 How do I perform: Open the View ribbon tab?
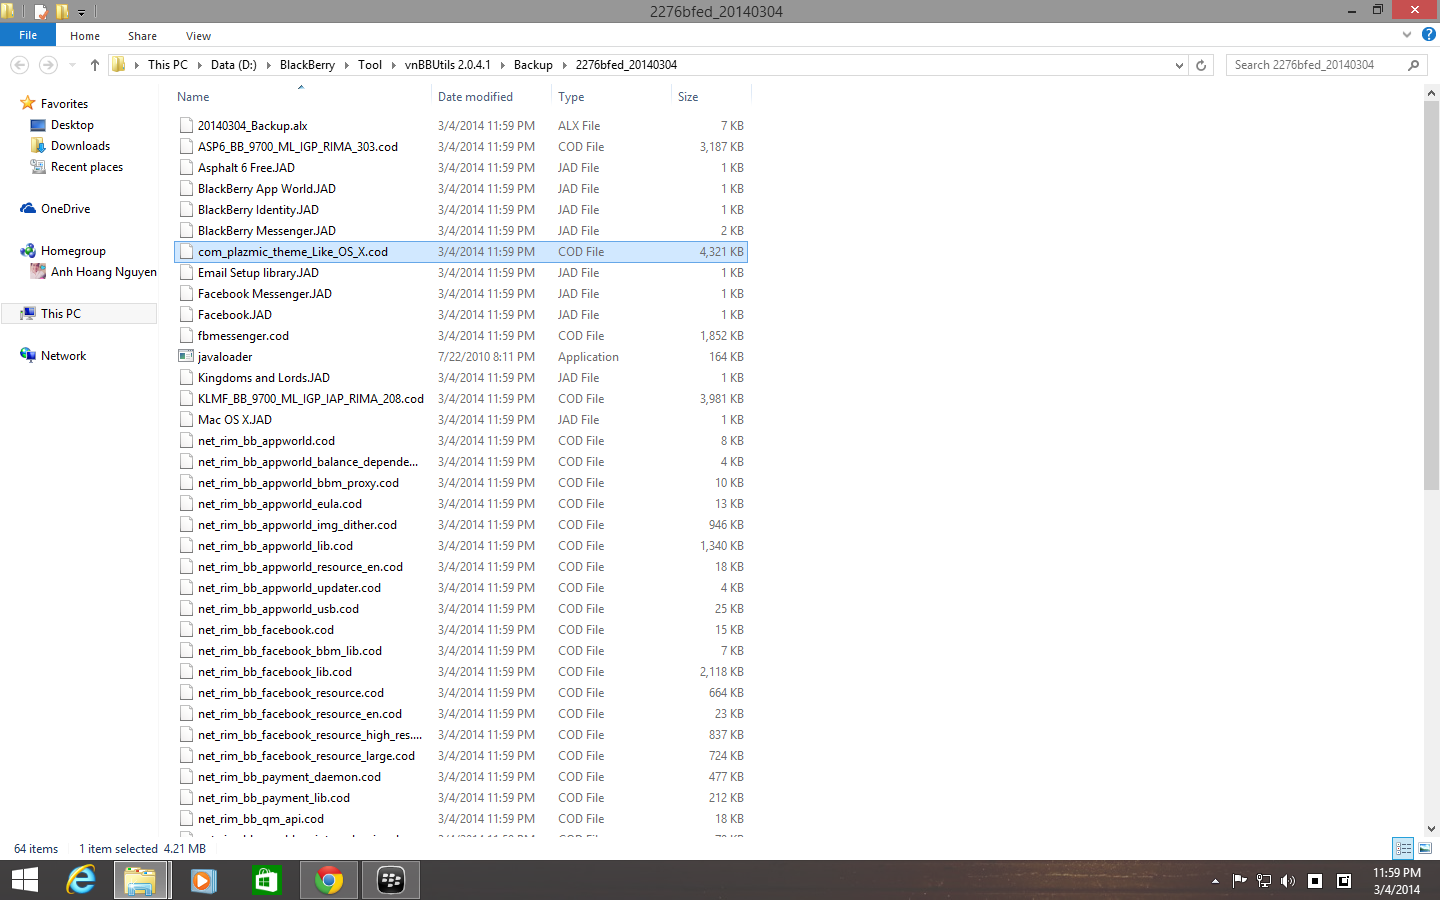point(198,36)
